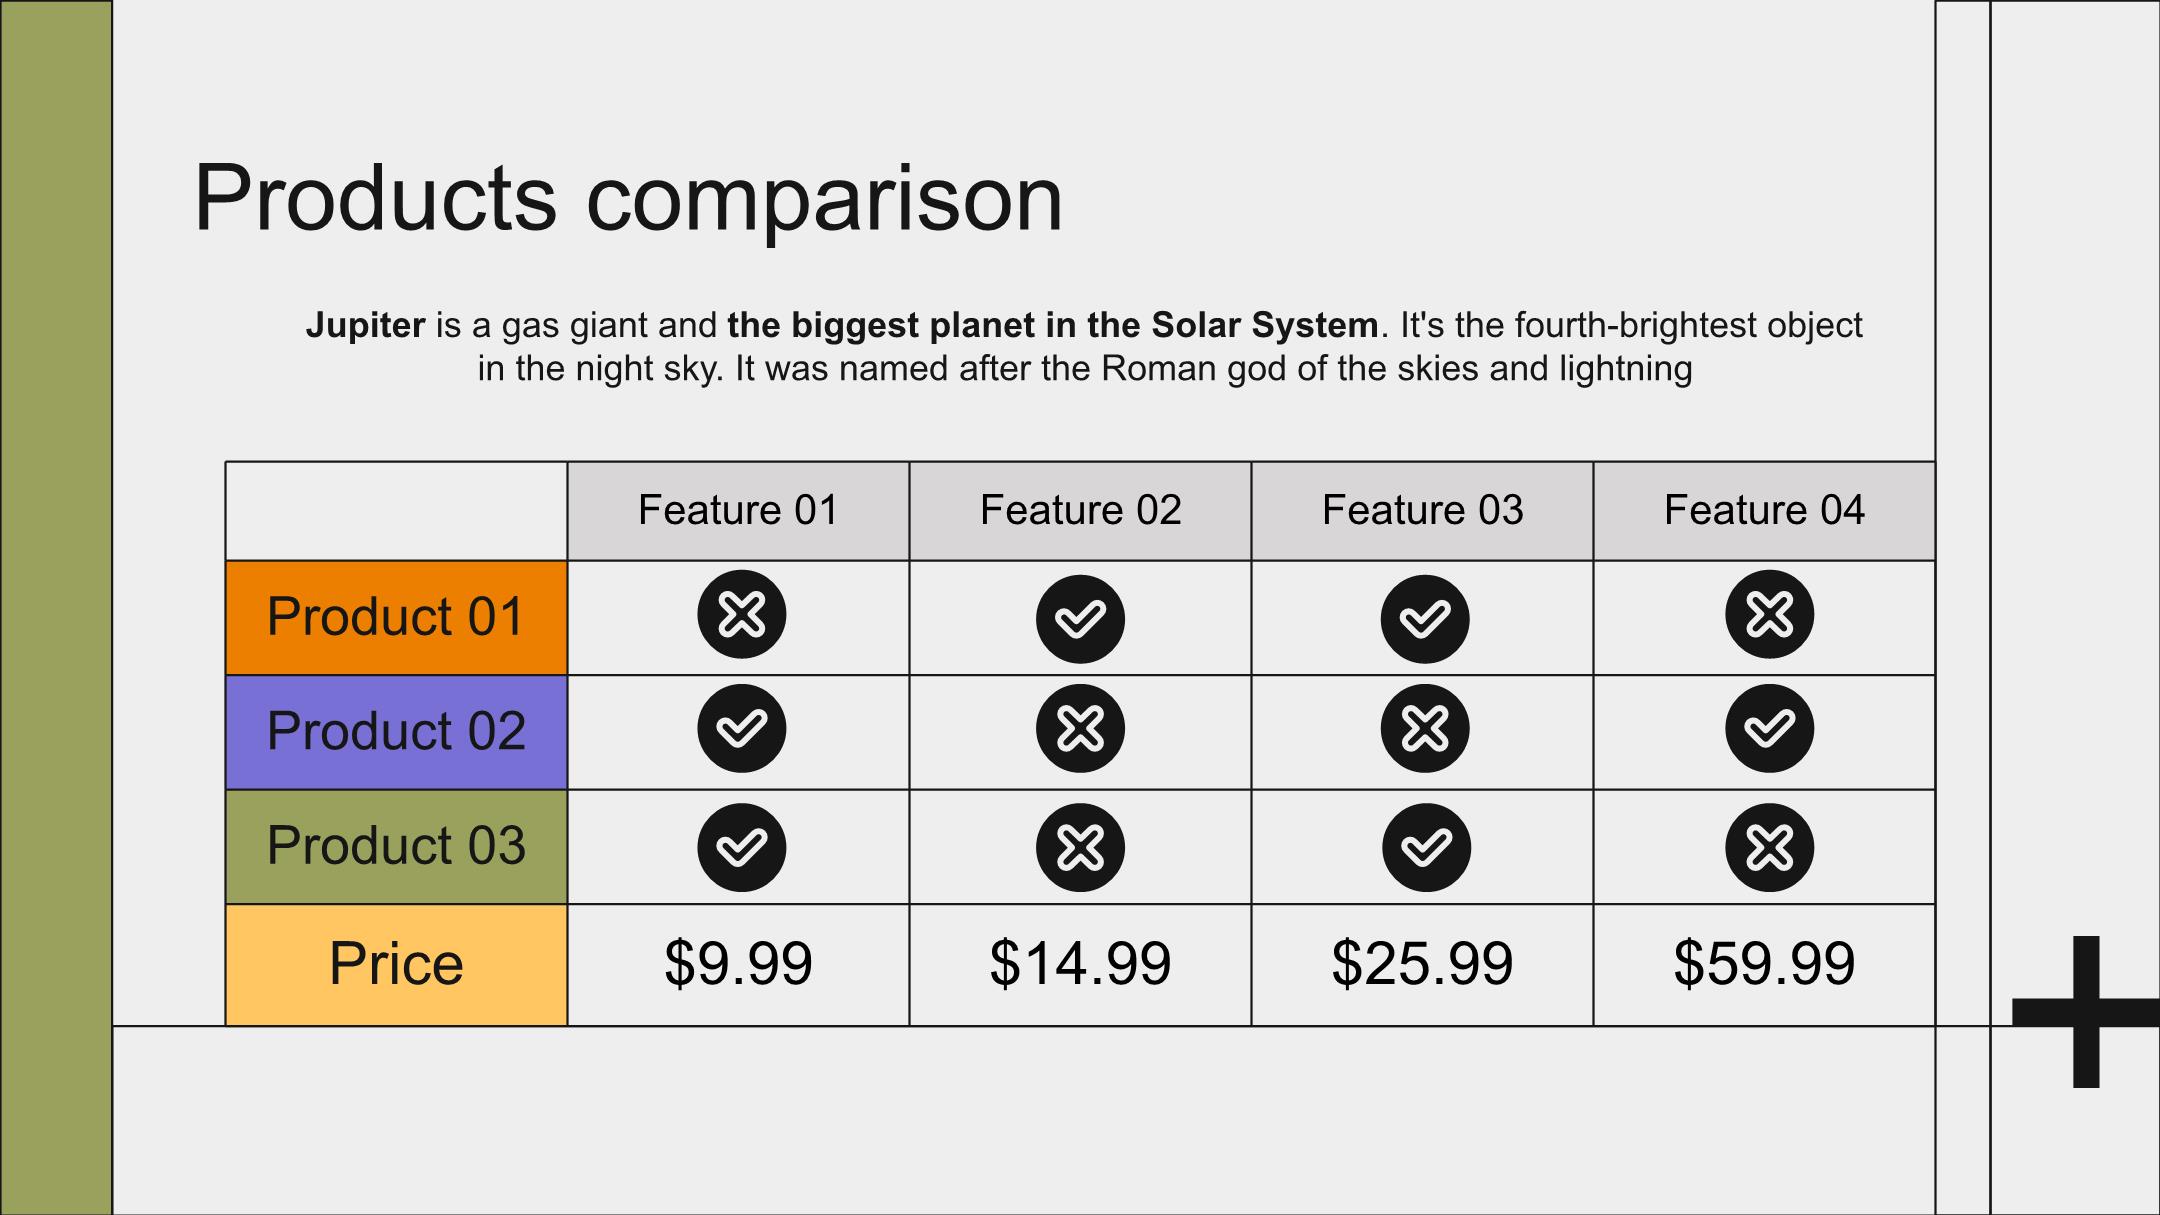Image resolution: width=2160 pixels, height=1215 pixels.
Task: Click the $59.99 price cell
Action: [x=1764, y=965]
